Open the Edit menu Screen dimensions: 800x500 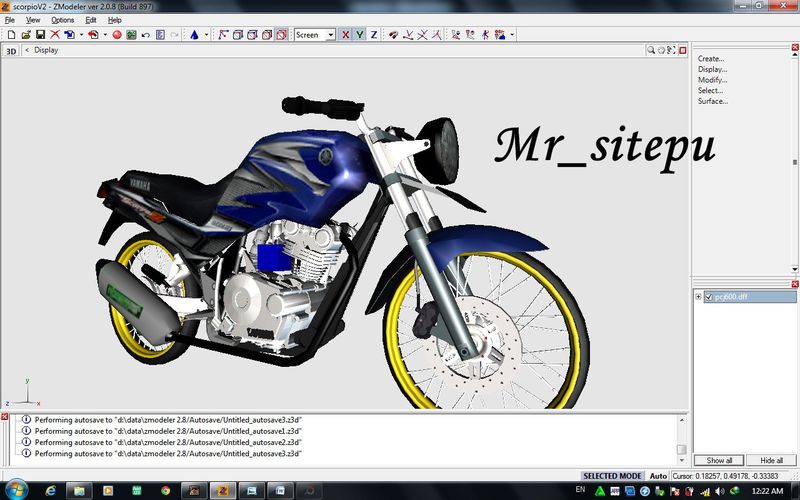91,20
